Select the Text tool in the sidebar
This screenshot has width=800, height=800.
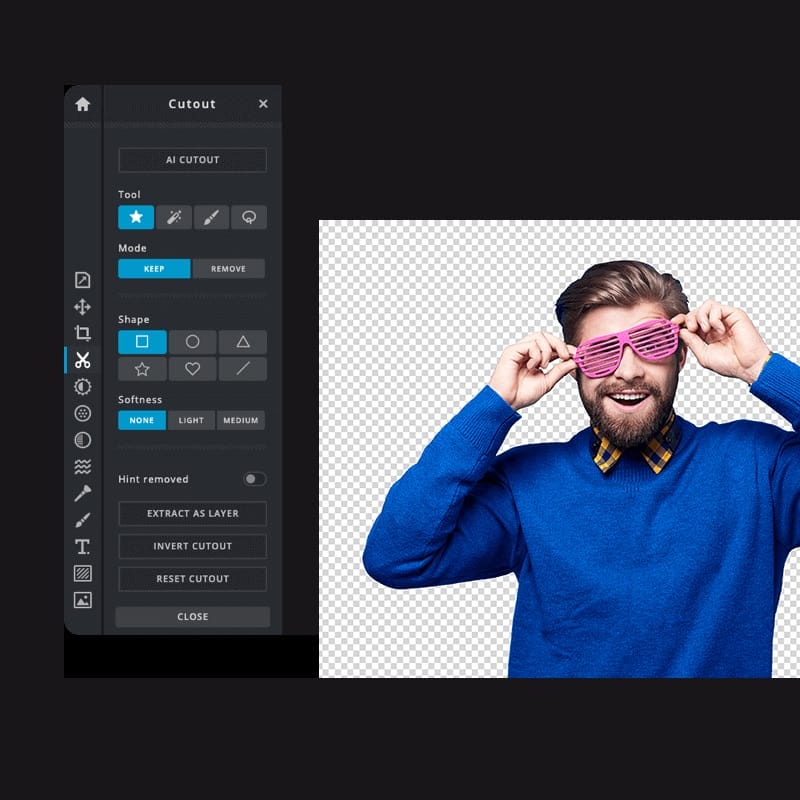pyautogui.click(x=84, y=546)
